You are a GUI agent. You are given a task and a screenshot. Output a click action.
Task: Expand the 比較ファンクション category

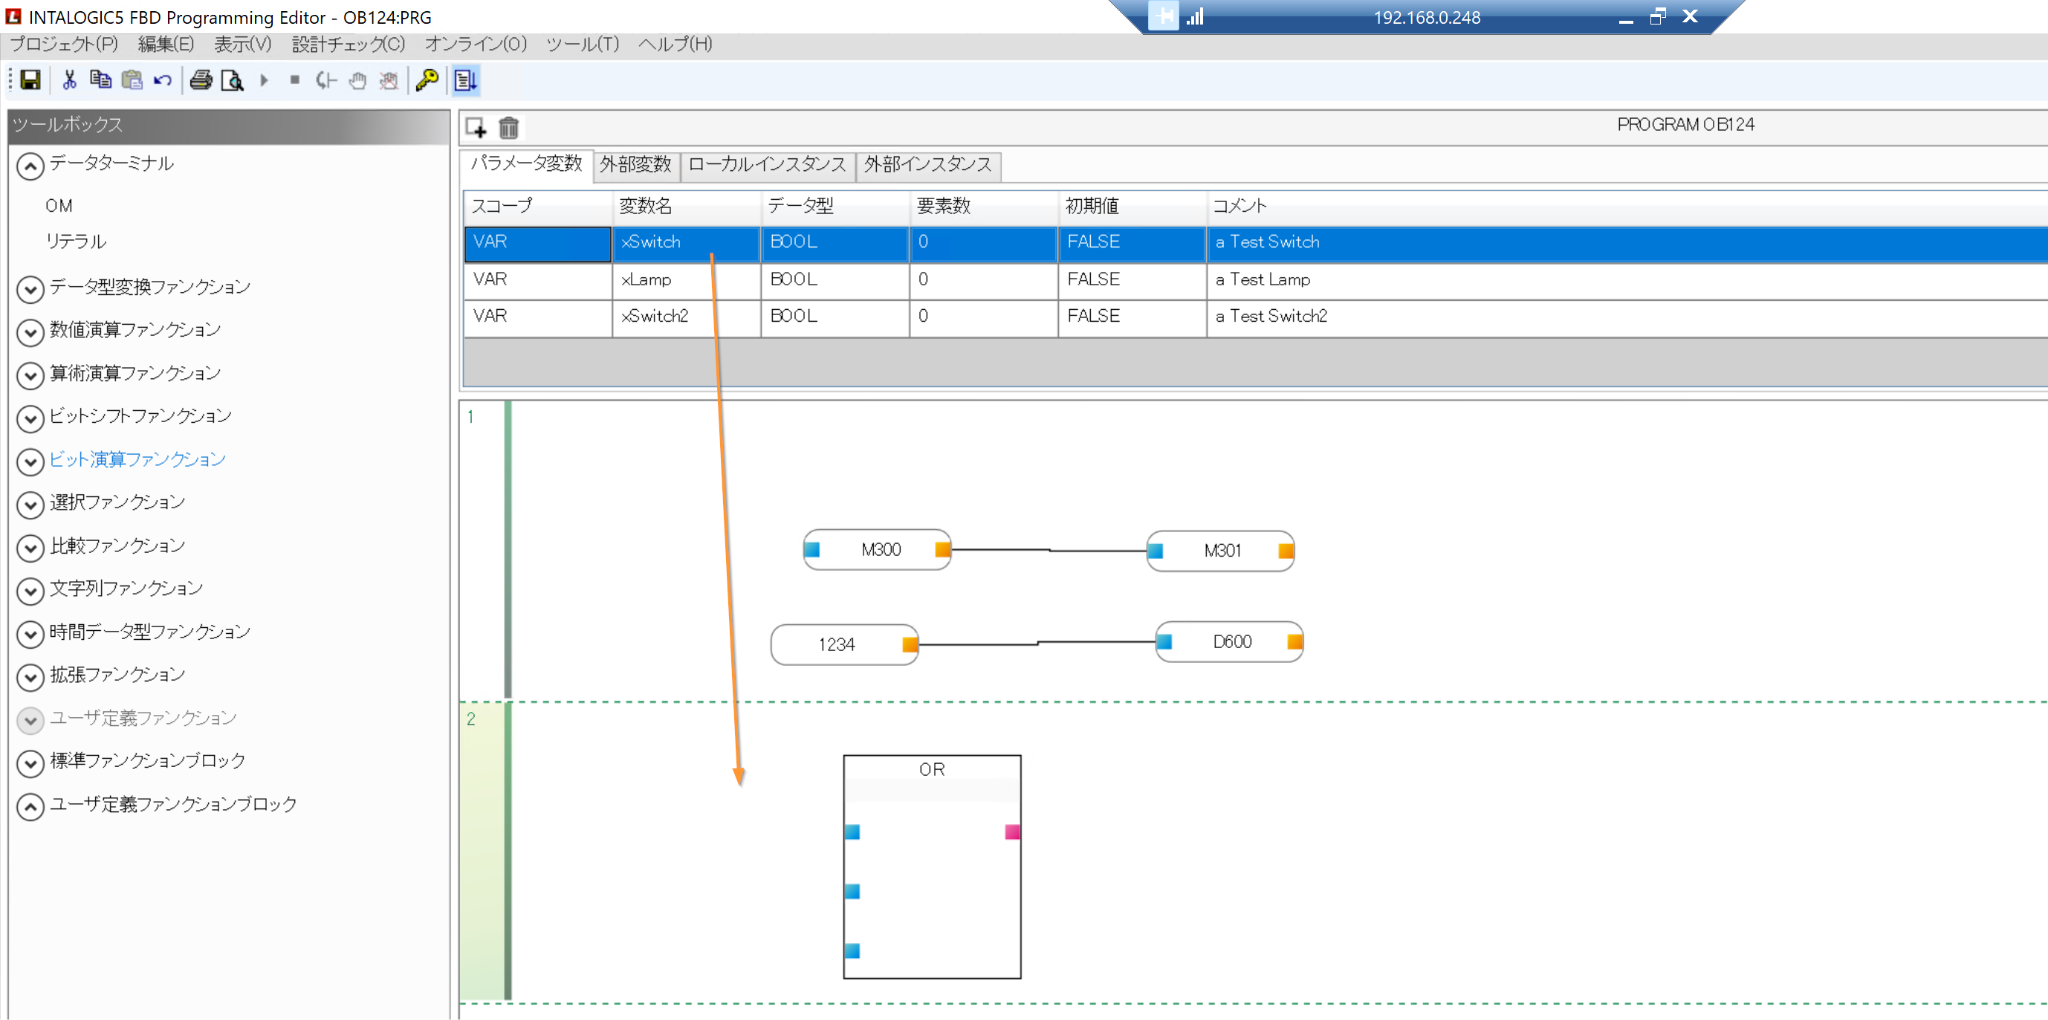(x=31, y=548)
